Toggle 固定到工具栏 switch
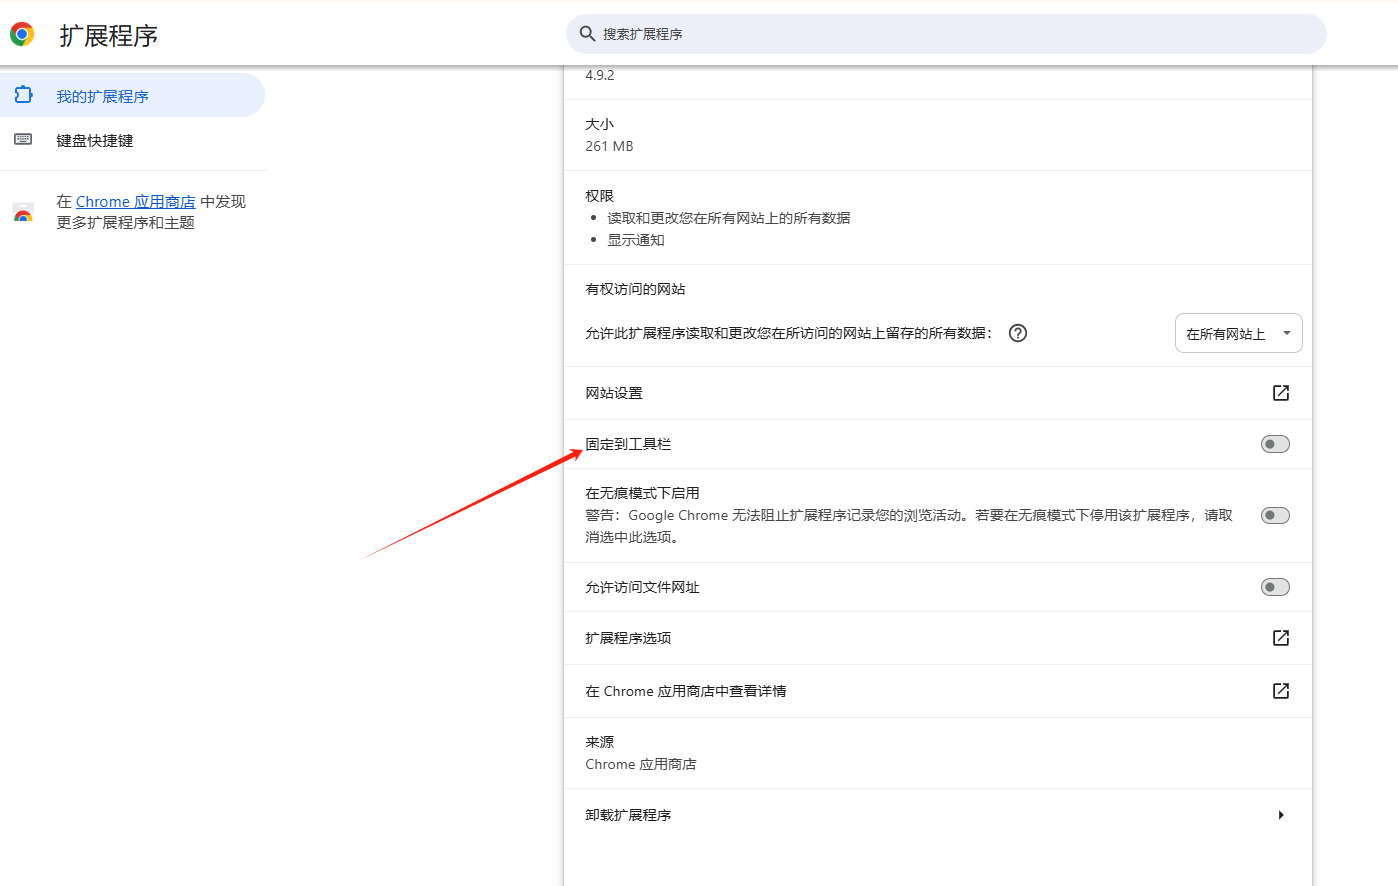 click(x=1275, y=444)
